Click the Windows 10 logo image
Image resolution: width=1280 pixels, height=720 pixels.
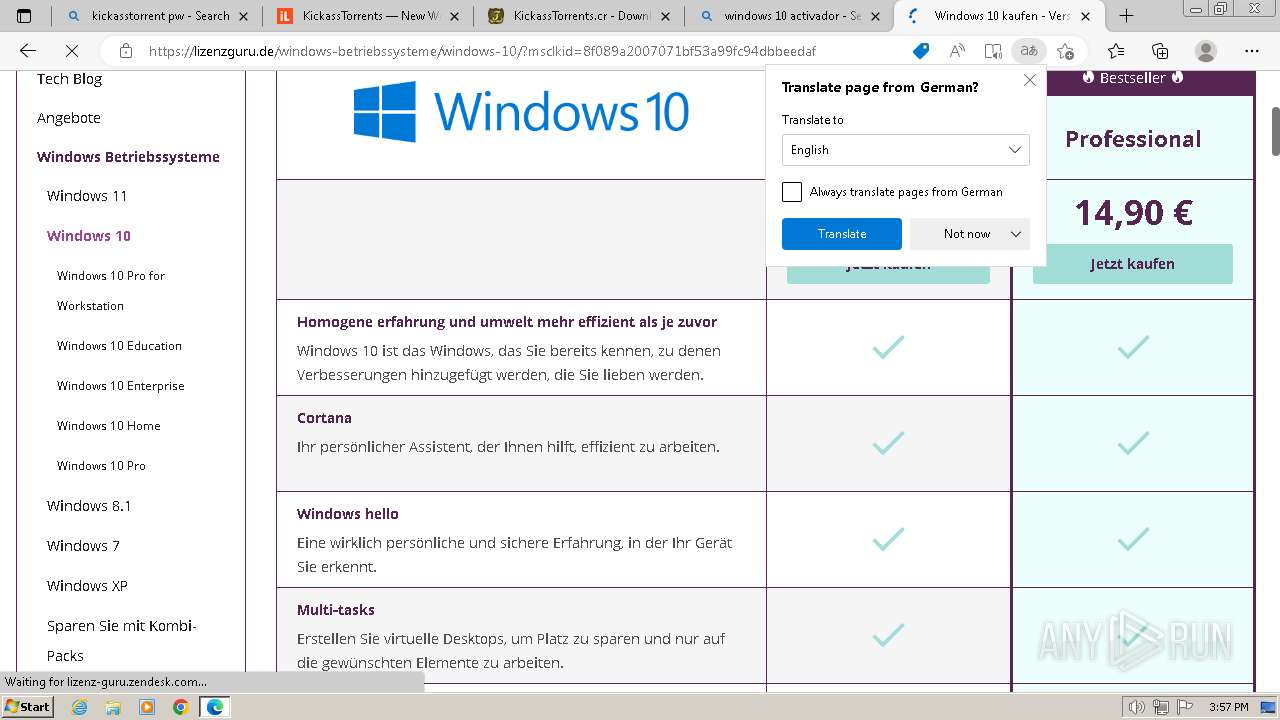tap(521, 111)
